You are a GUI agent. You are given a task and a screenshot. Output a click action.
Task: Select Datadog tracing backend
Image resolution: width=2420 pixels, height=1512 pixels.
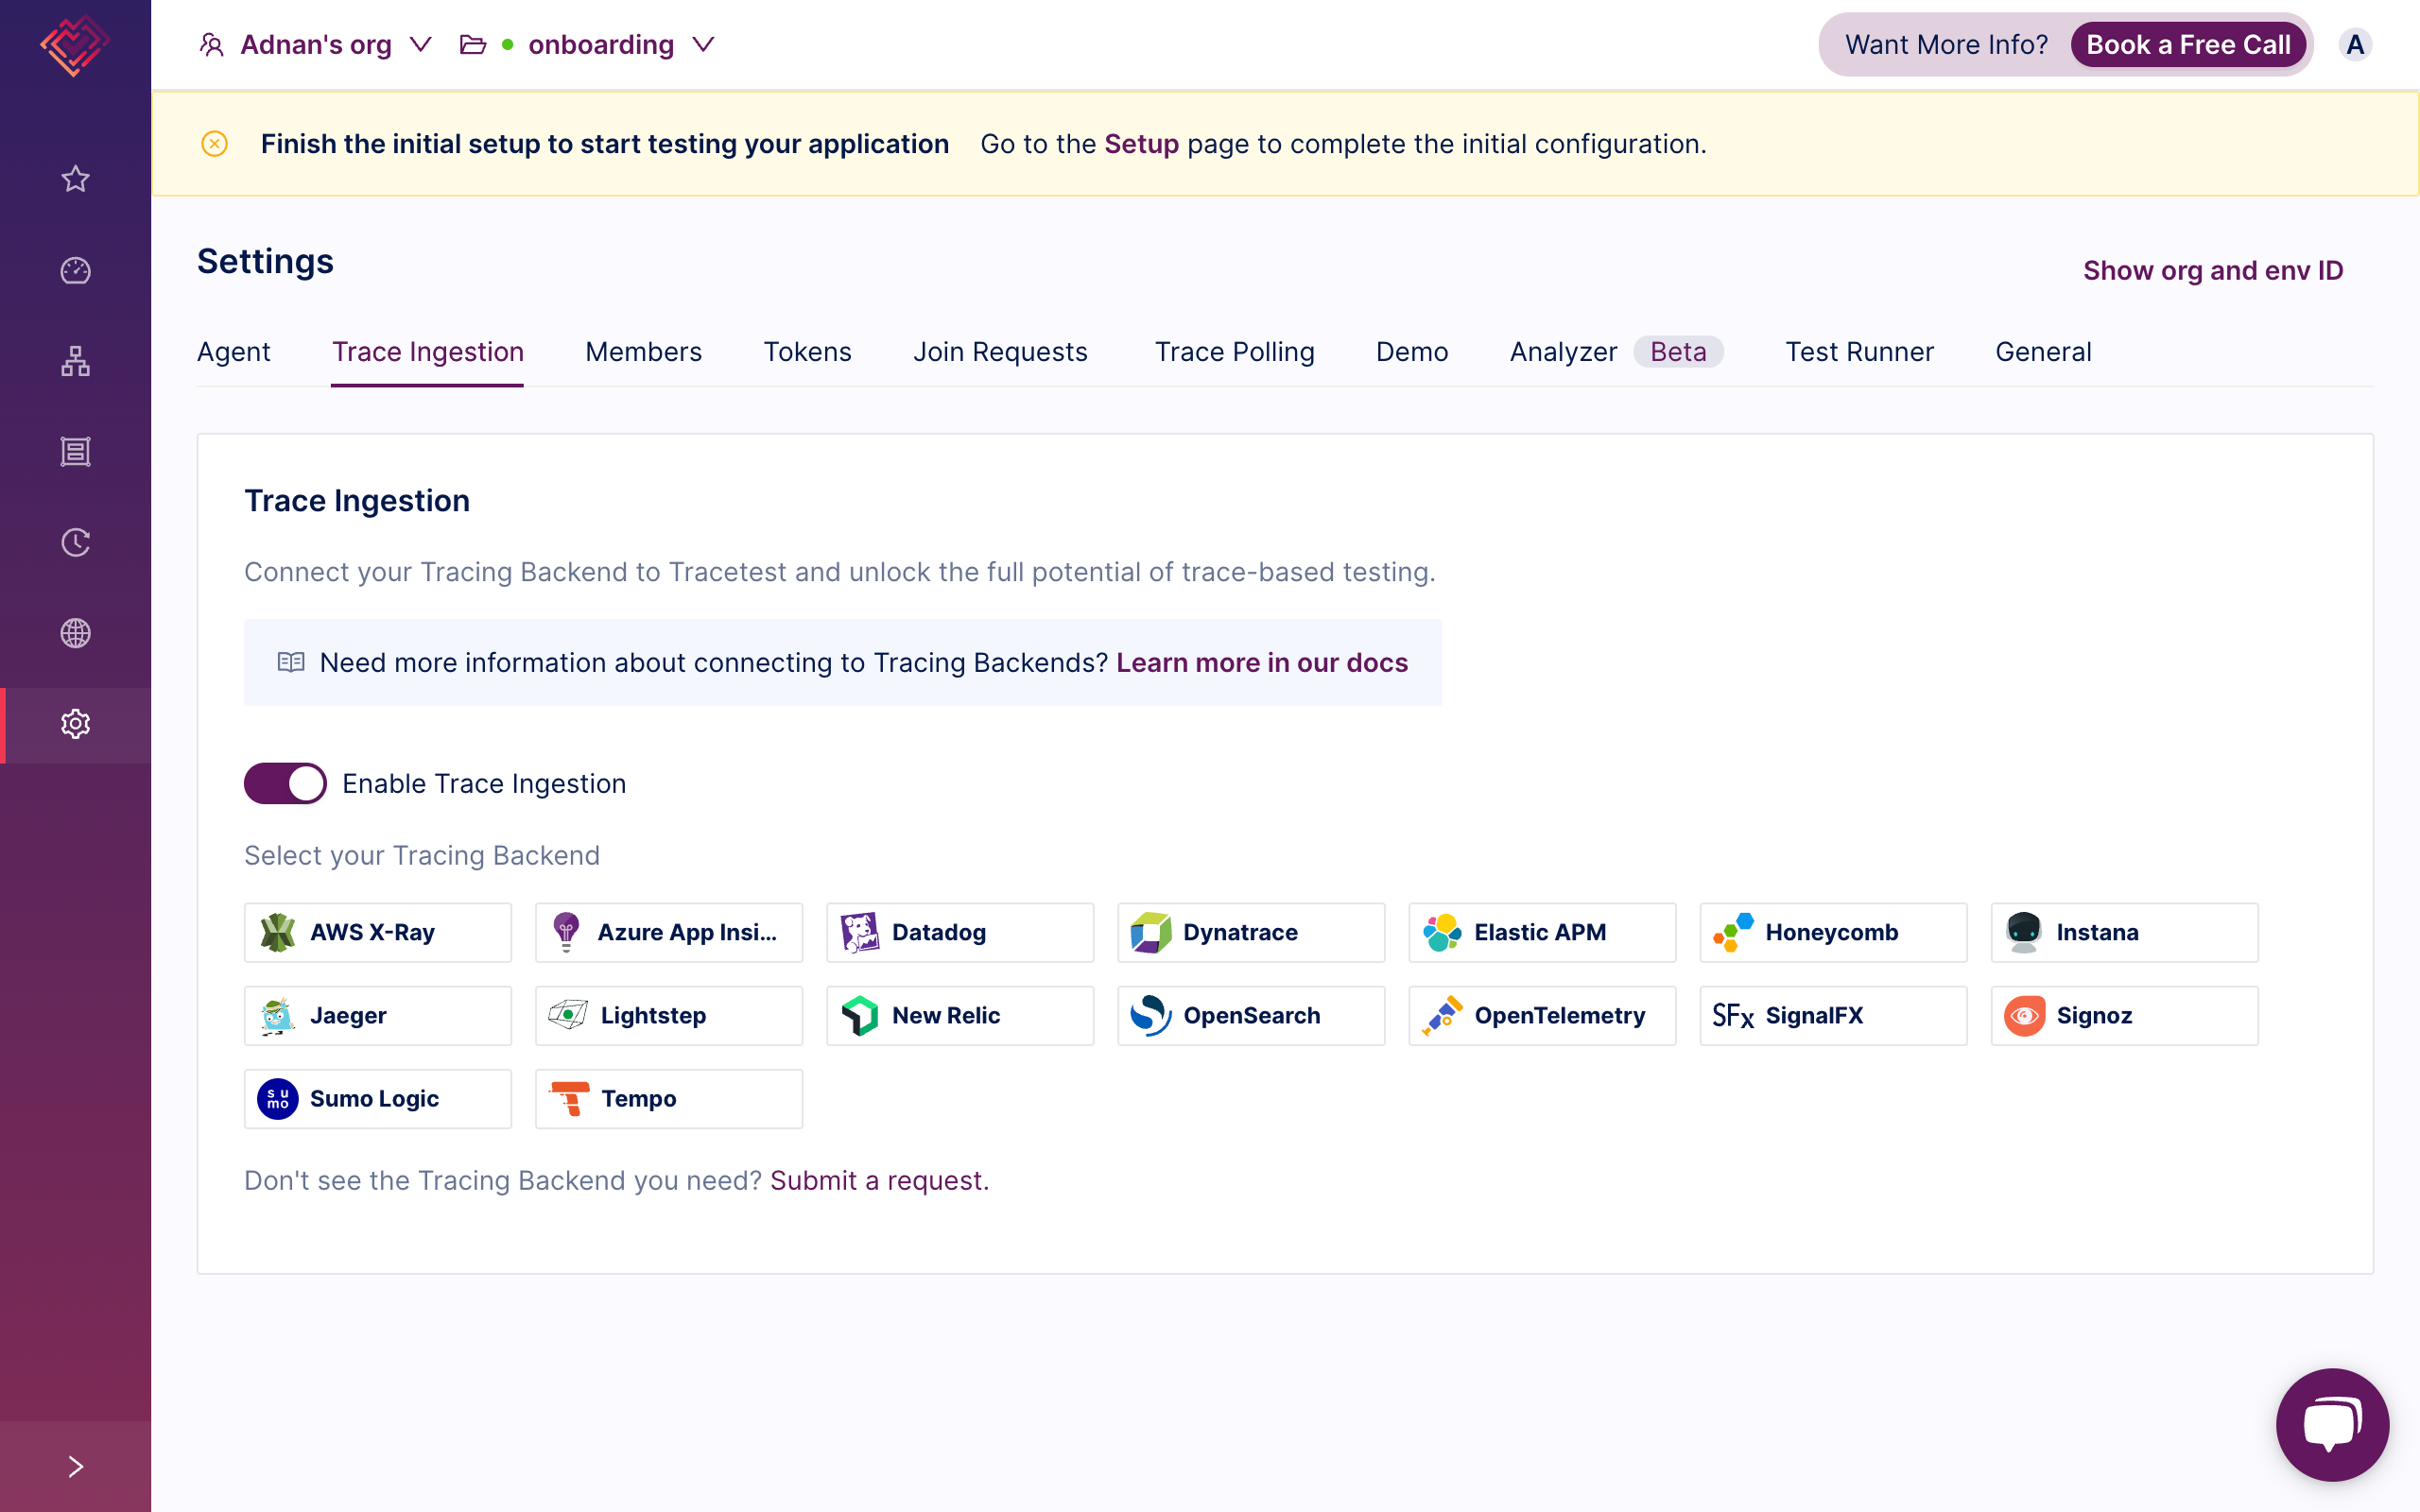[960, 932]
